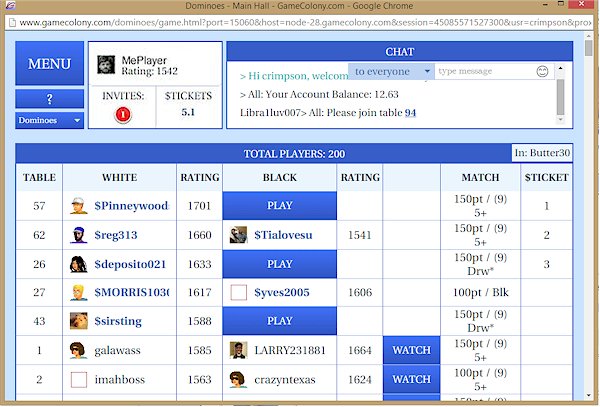Click the page scroll down arrow
The width and height of the screenshot is (600, 407).
click(x=589, y=396)
